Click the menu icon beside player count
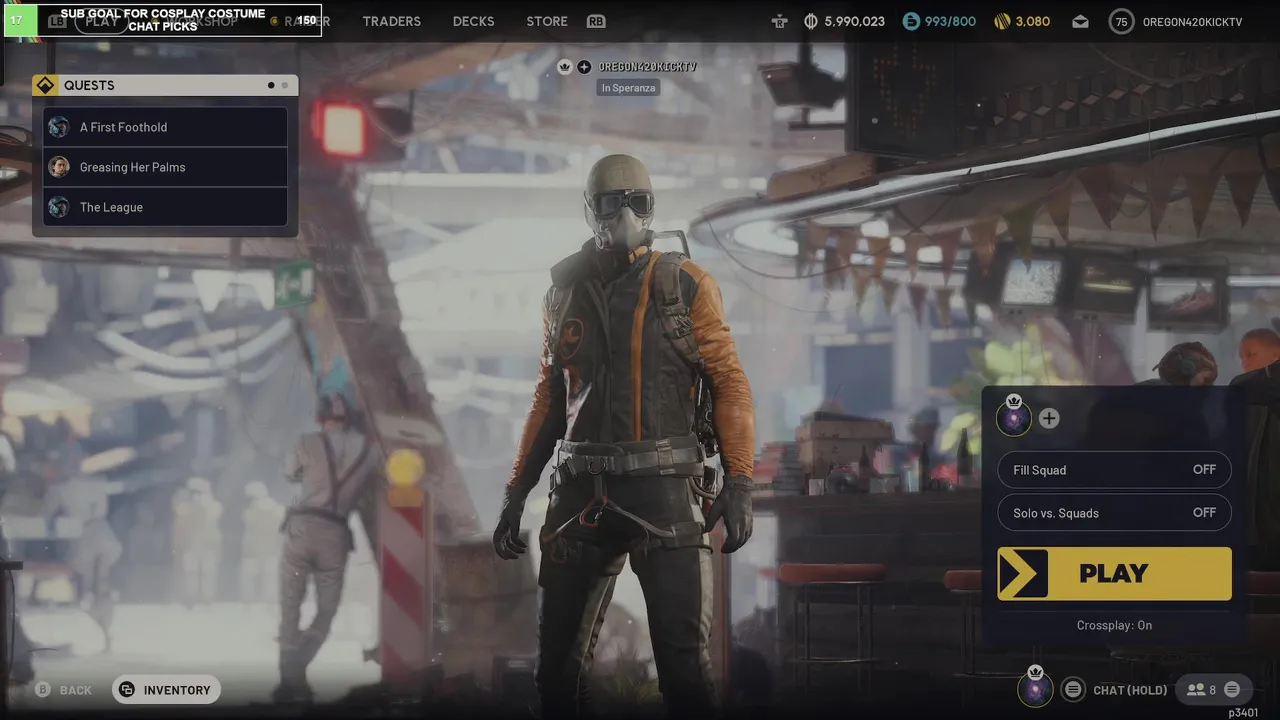Viewport: 1280px width, 720px height. (x=1232, y=689)
